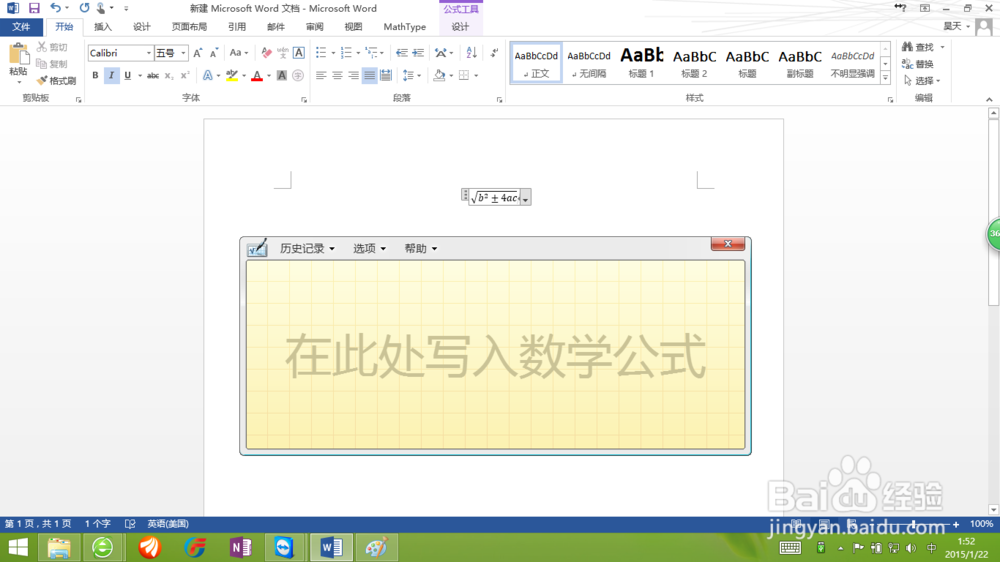Image resolution: width=1000 pixels, height=562 pixels.
Task: Increase paragraph indent
Action: point(418,53)
